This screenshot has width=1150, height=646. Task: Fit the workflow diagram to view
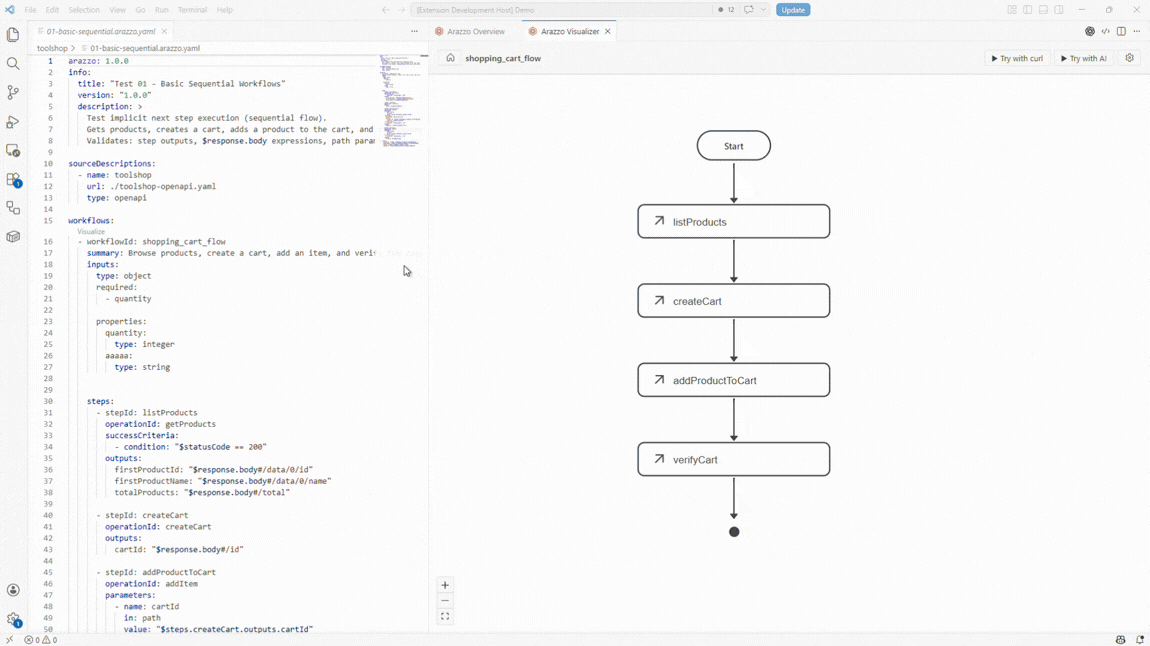(x=445, y=617)
